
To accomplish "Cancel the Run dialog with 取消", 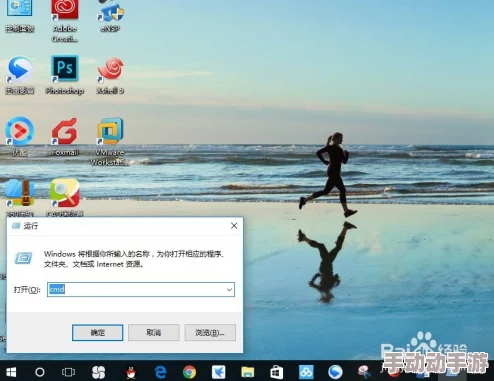I will [x=154, y=332].
